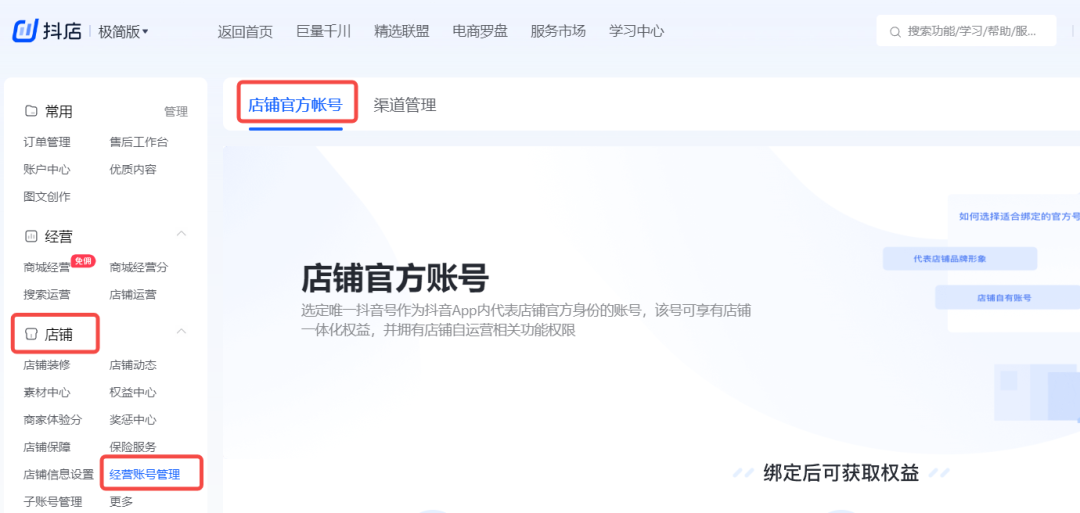Viewport: 1080px width, 513px height.
Task: Click the 常用 folder icon
Action: point(31,111)
